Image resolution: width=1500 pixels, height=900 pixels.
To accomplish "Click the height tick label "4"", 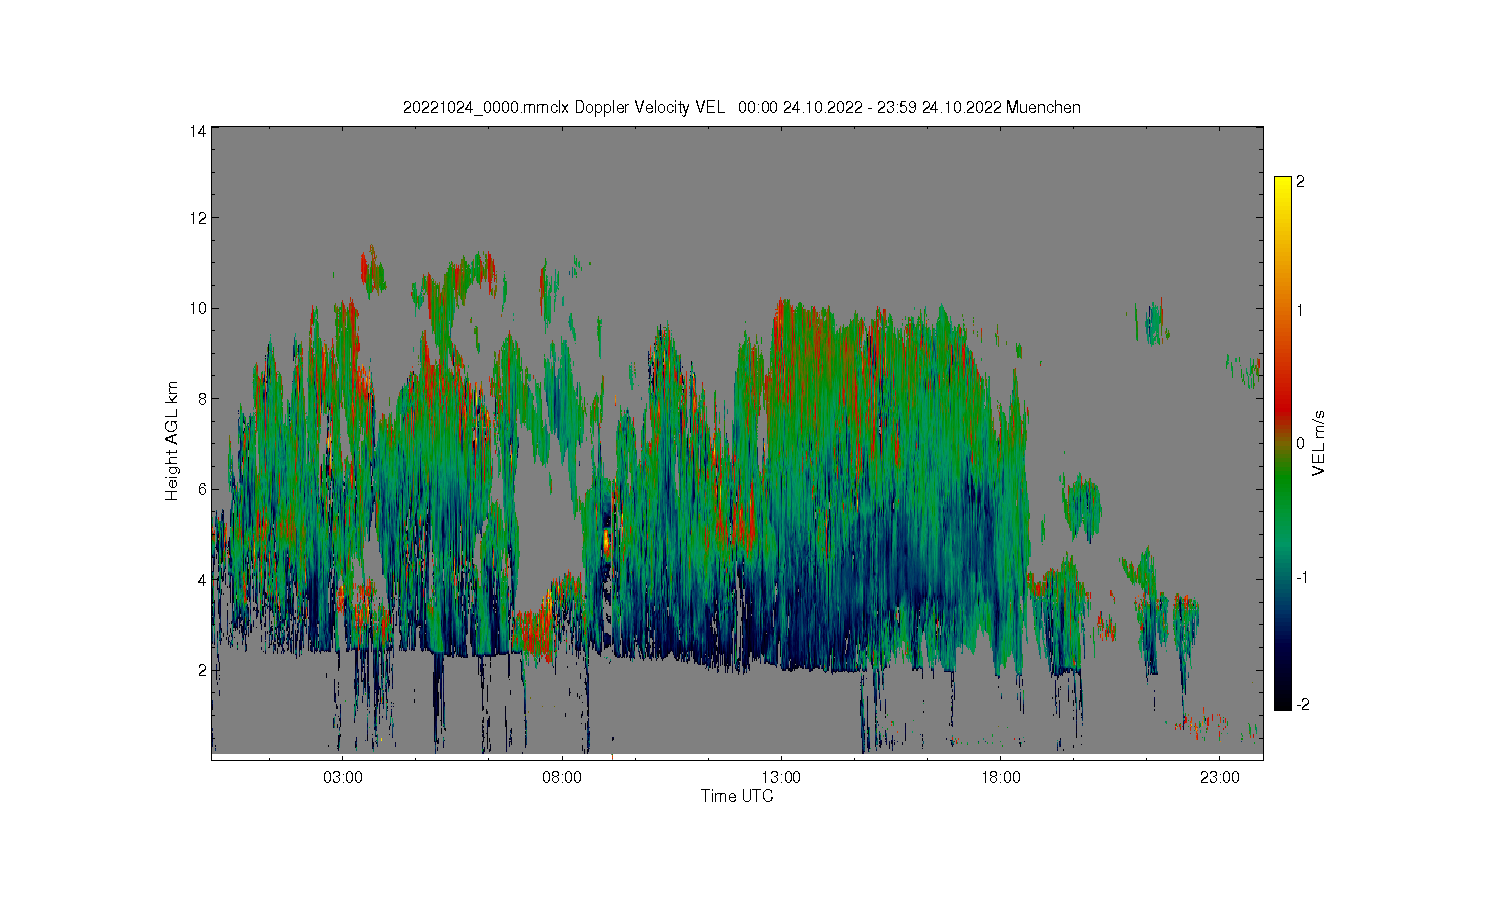I will pos(202,579).
